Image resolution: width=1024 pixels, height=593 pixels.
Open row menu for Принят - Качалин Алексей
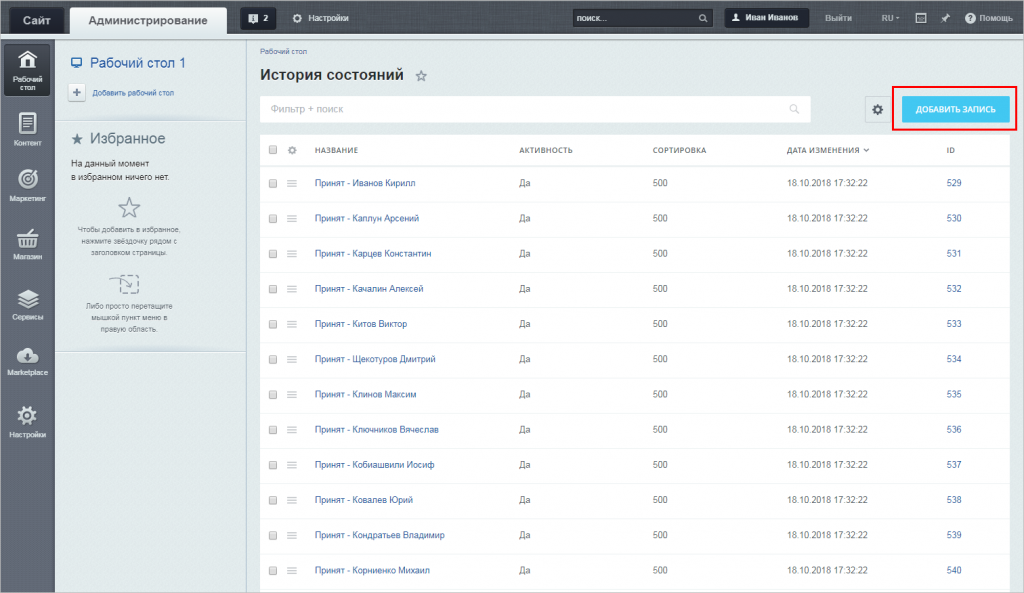pos(292,289)
